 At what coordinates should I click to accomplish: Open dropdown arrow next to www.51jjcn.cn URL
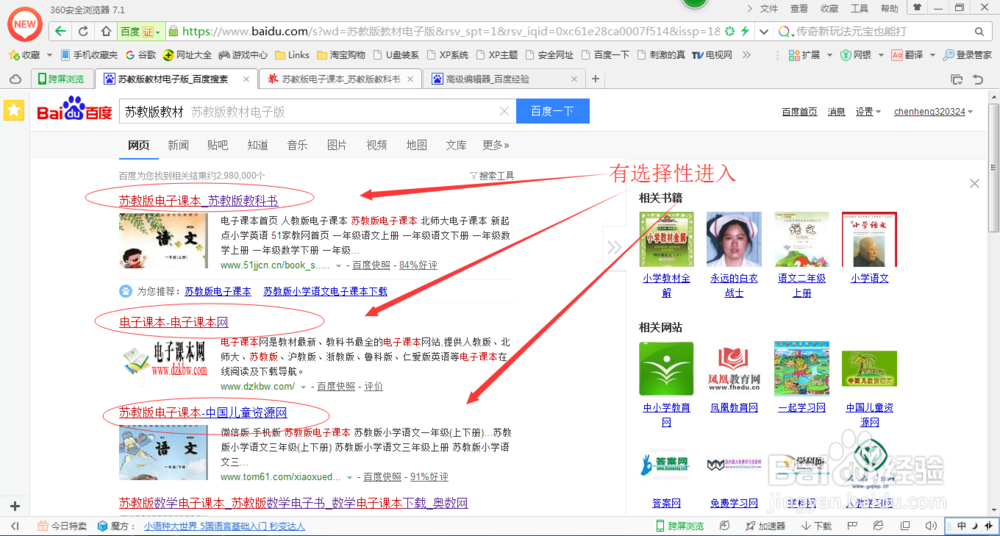tap(339, 265)
